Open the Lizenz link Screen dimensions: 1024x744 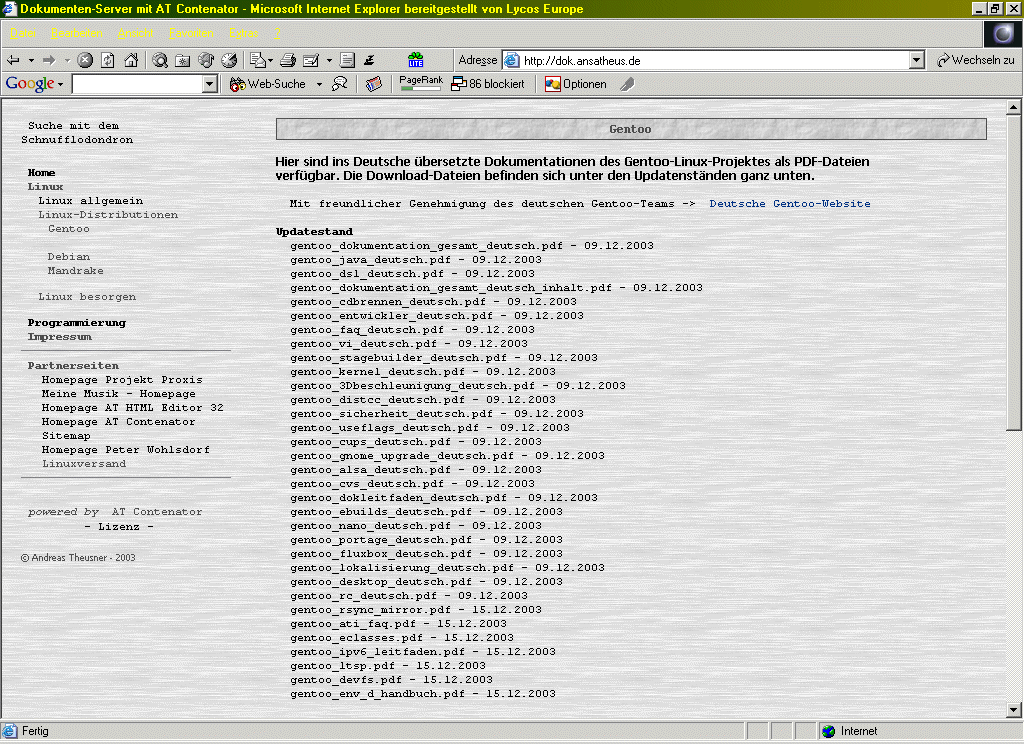[119, 526]
